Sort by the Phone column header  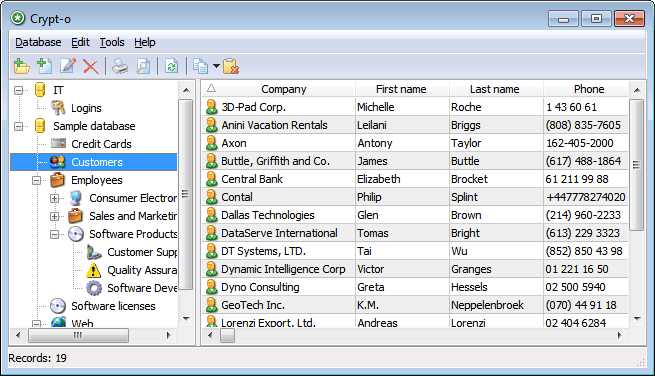coord(589,89)
